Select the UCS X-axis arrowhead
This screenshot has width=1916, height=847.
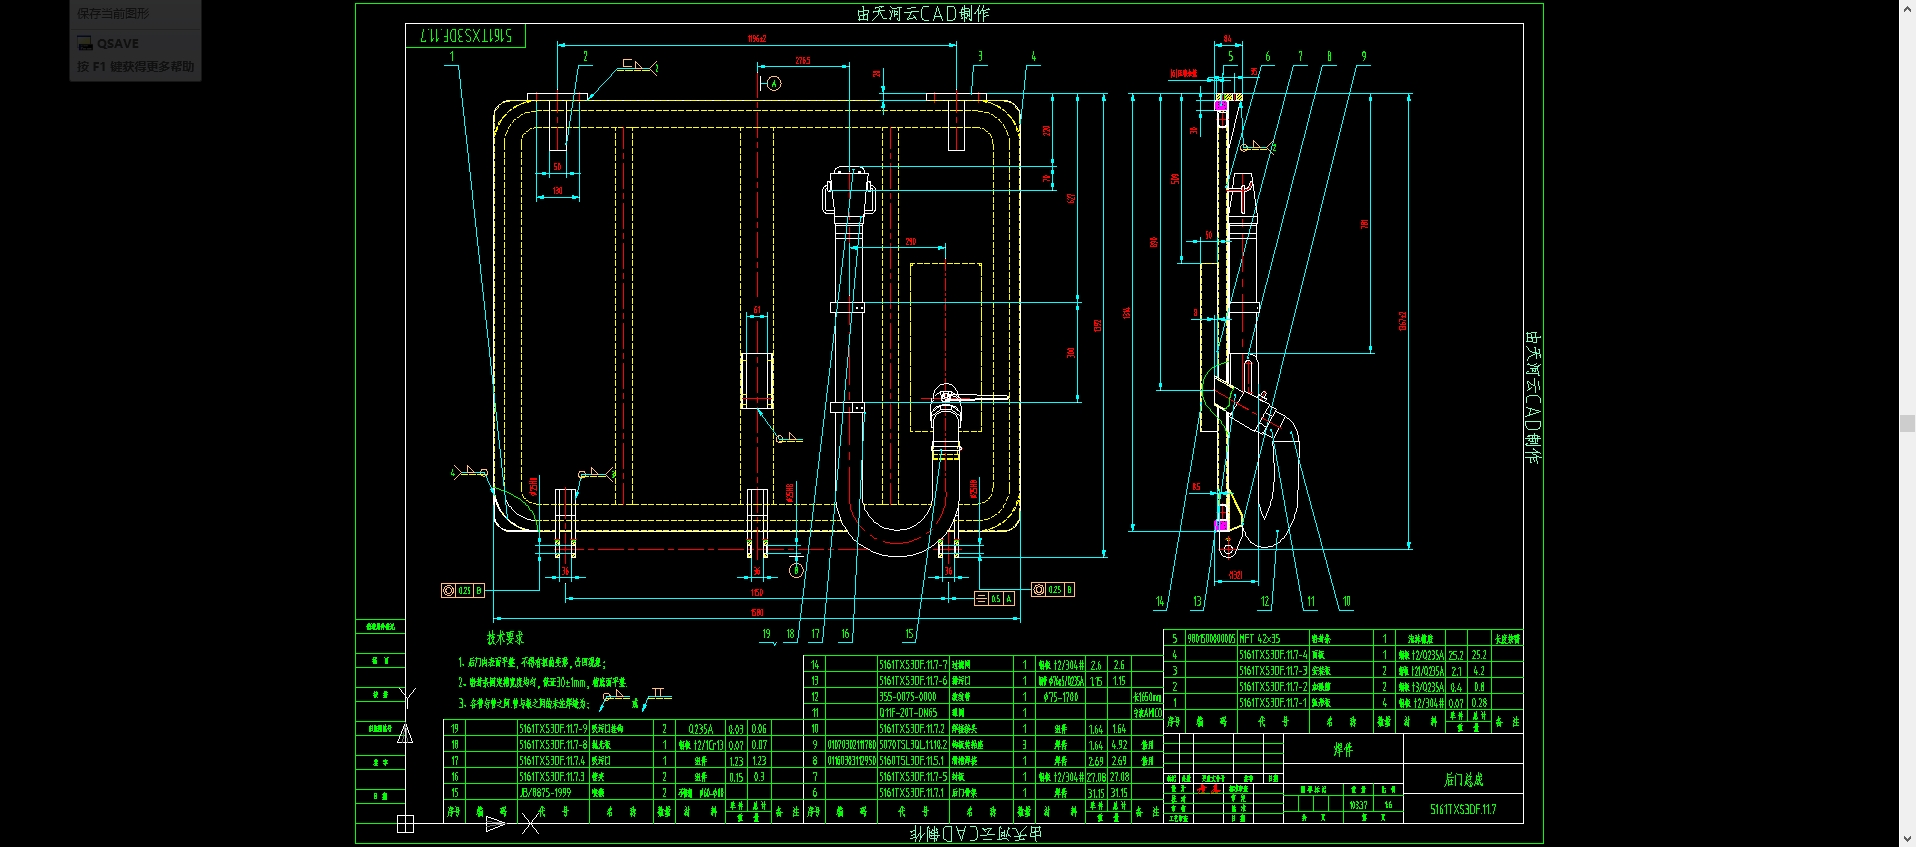[x=495, y=824]
